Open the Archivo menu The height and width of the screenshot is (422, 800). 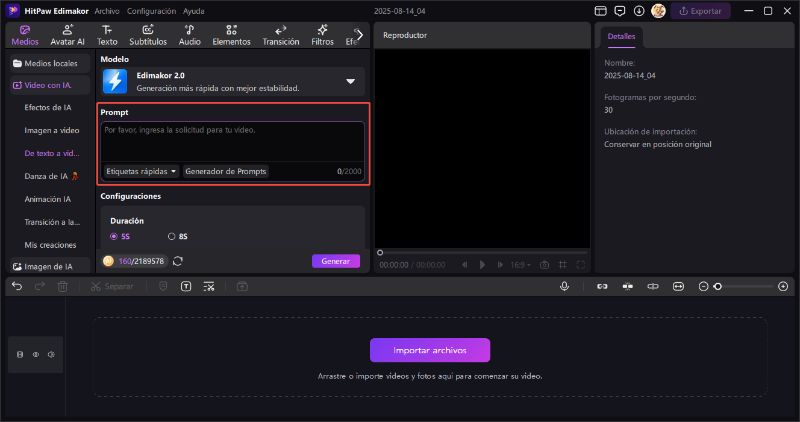click(107, 11)
